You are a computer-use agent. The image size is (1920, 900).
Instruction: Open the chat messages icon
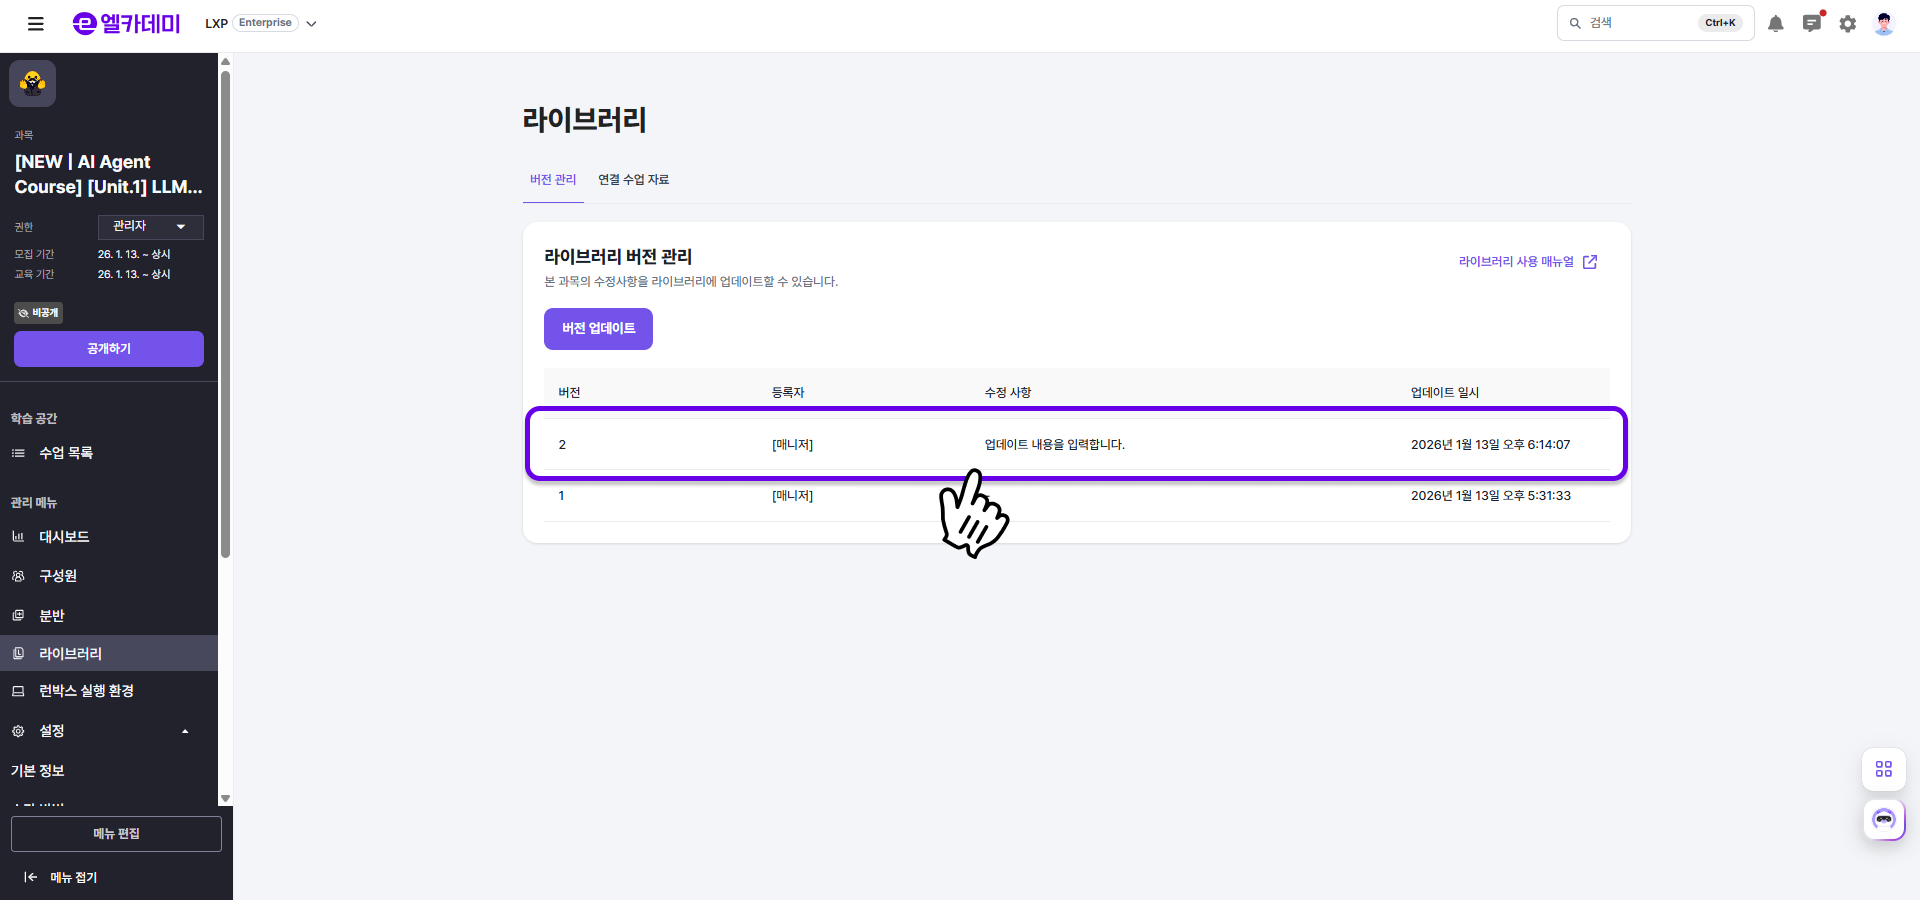pos(1811,24)
